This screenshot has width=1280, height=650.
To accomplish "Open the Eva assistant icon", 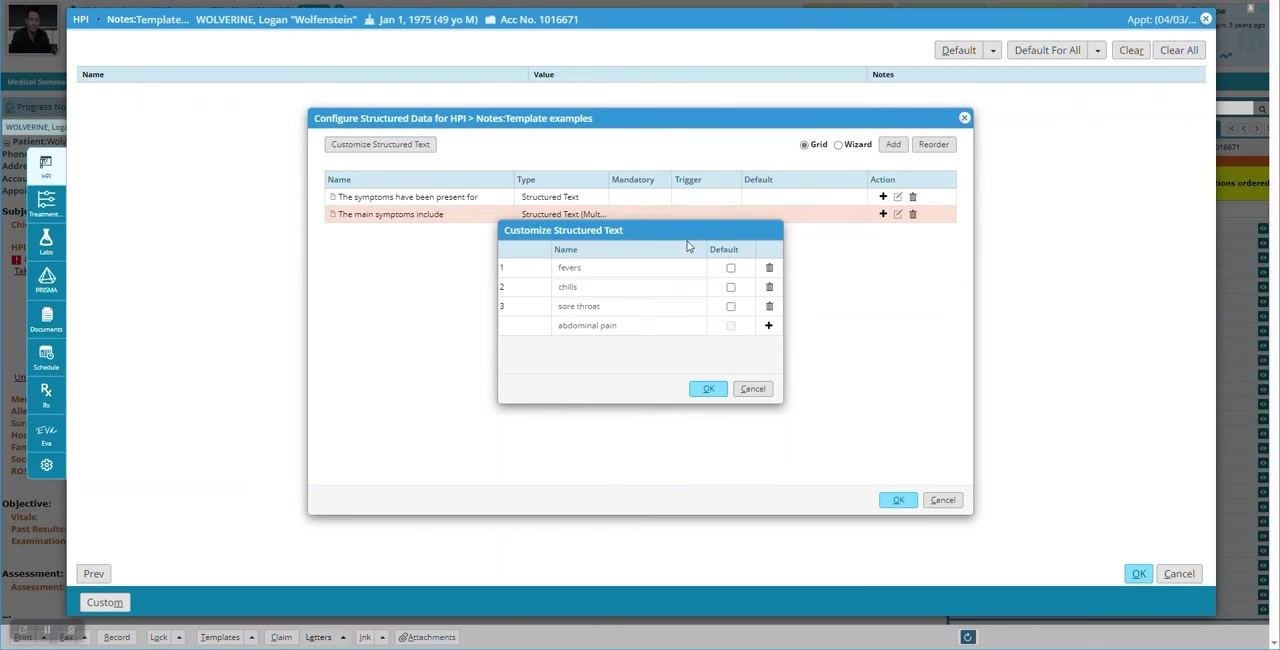I will (x=46, y=433).
